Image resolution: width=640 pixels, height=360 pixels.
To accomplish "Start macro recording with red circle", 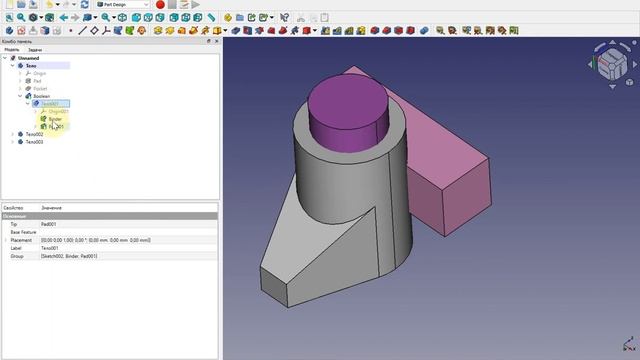I will pos(160,4).
